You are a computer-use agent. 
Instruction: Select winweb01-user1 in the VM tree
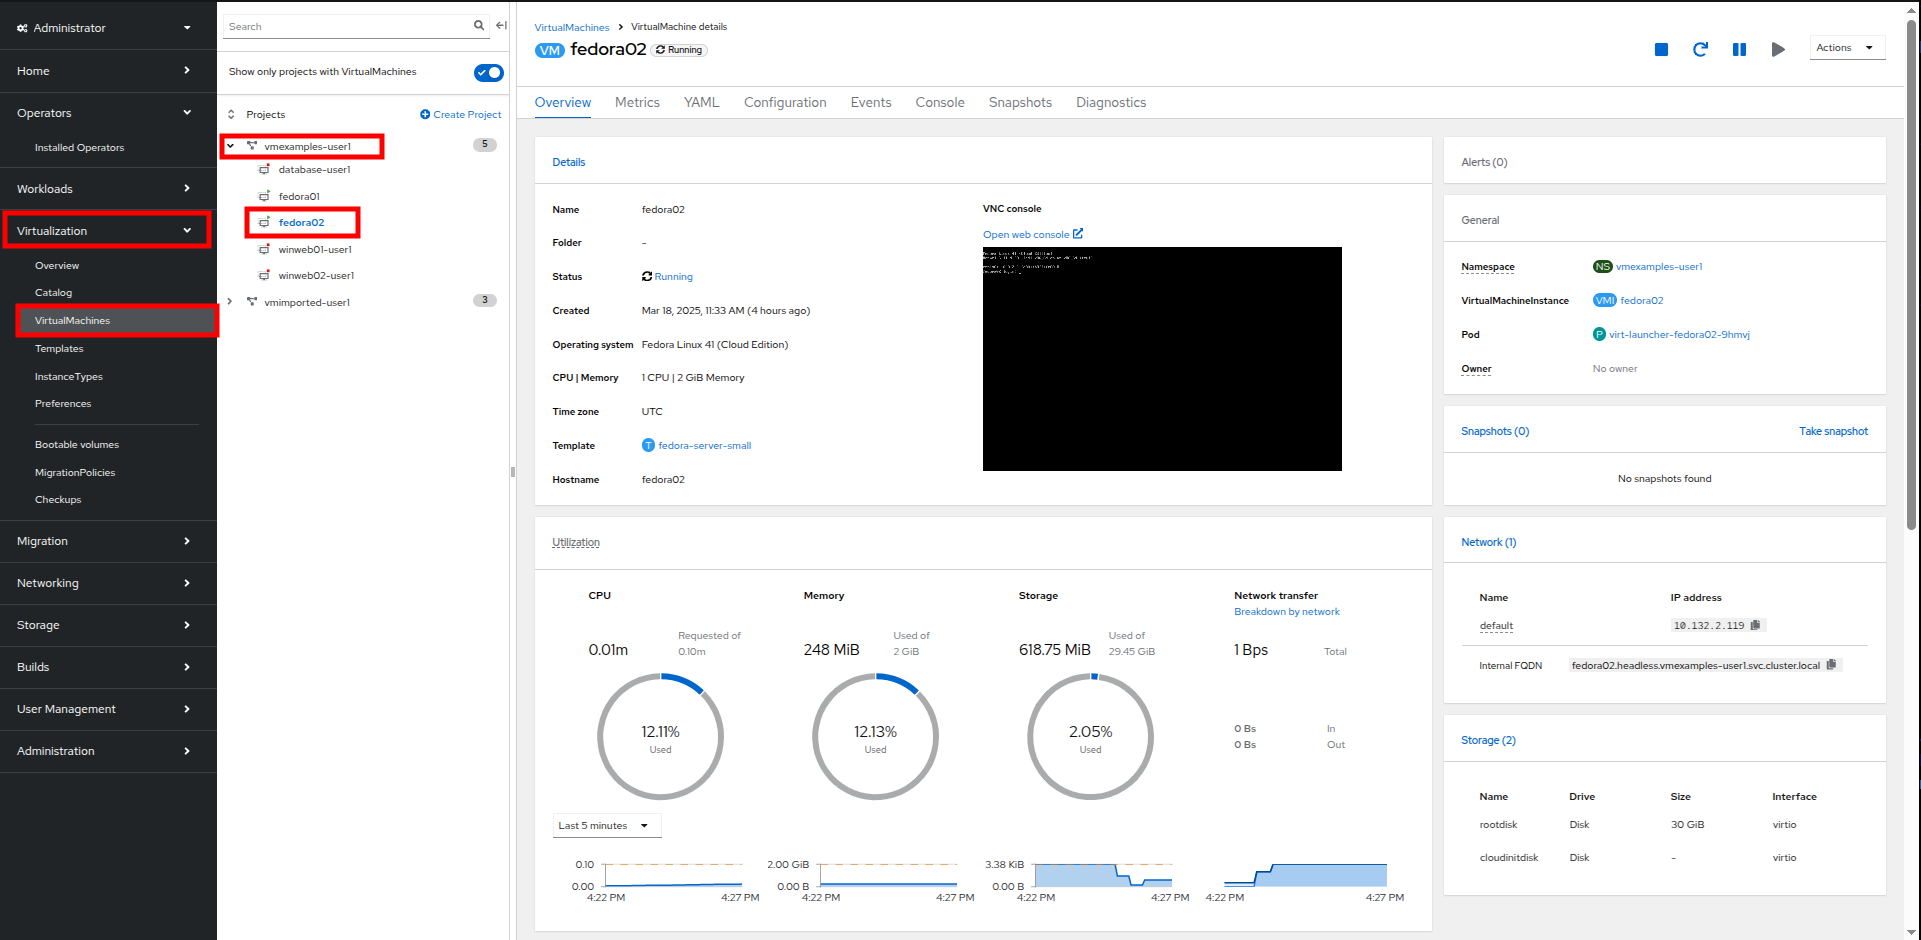[315, 249]
